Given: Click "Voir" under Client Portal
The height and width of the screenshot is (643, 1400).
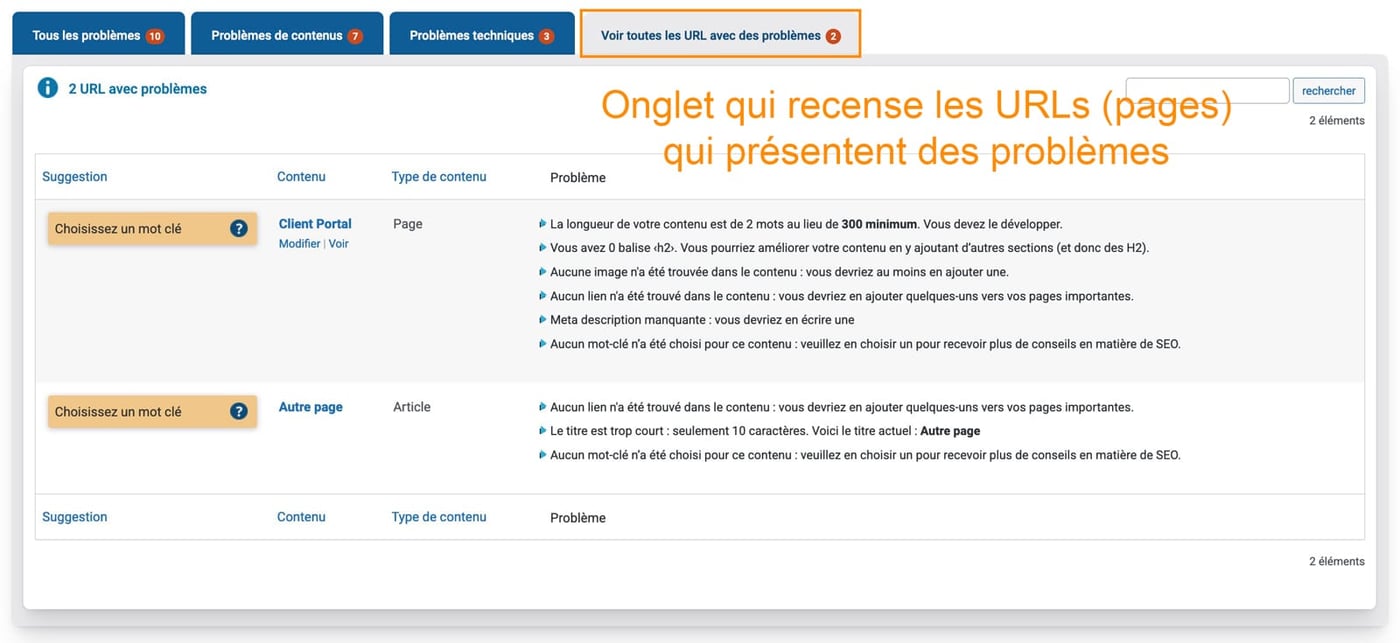Looking at the screenshot, I should pos(339,243).
